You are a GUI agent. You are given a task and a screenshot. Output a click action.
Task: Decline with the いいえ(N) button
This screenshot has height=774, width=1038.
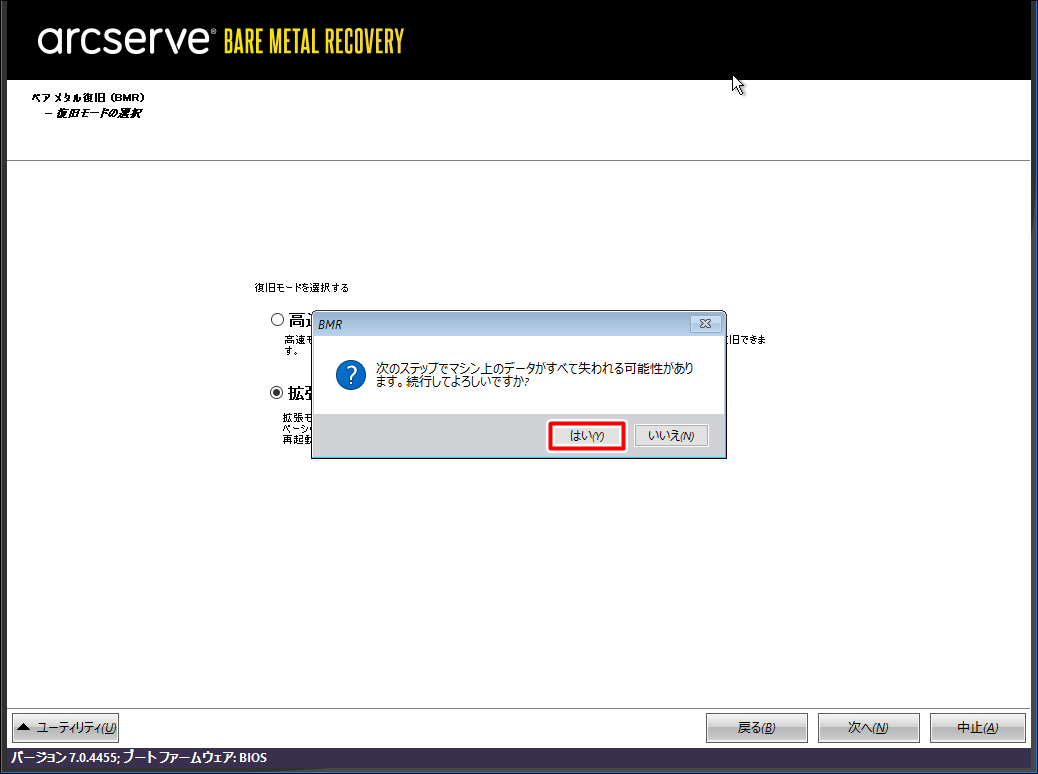[671, 436]
